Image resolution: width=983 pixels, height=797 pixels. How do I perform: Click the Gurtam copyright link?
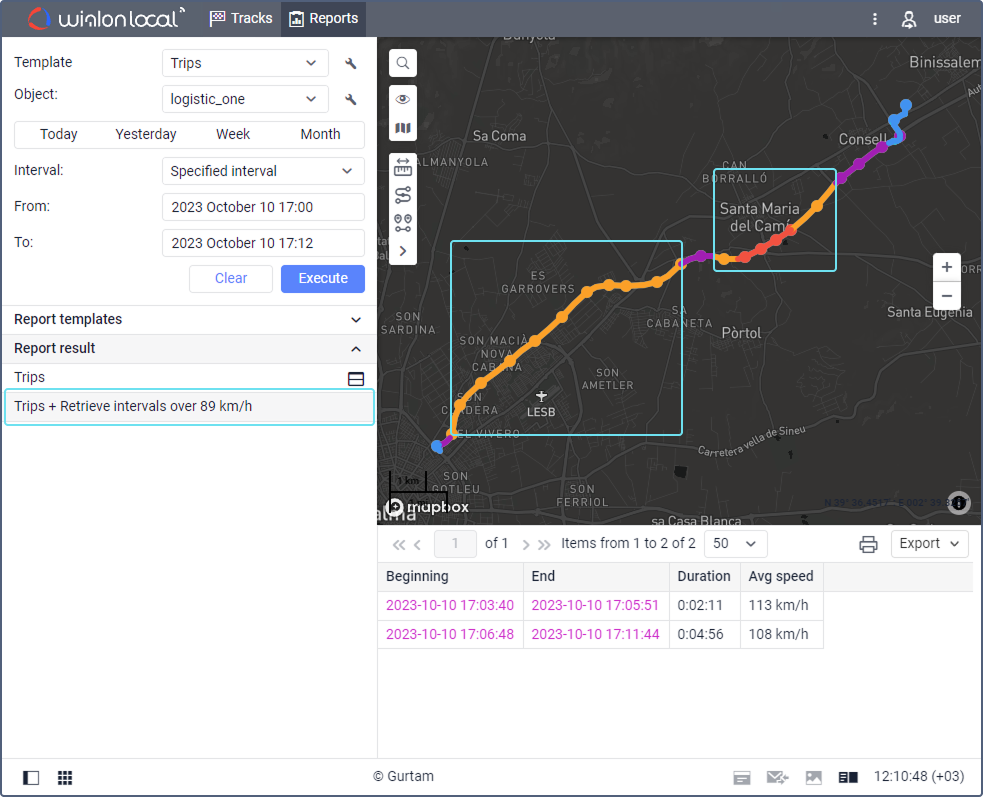point(403,776)
